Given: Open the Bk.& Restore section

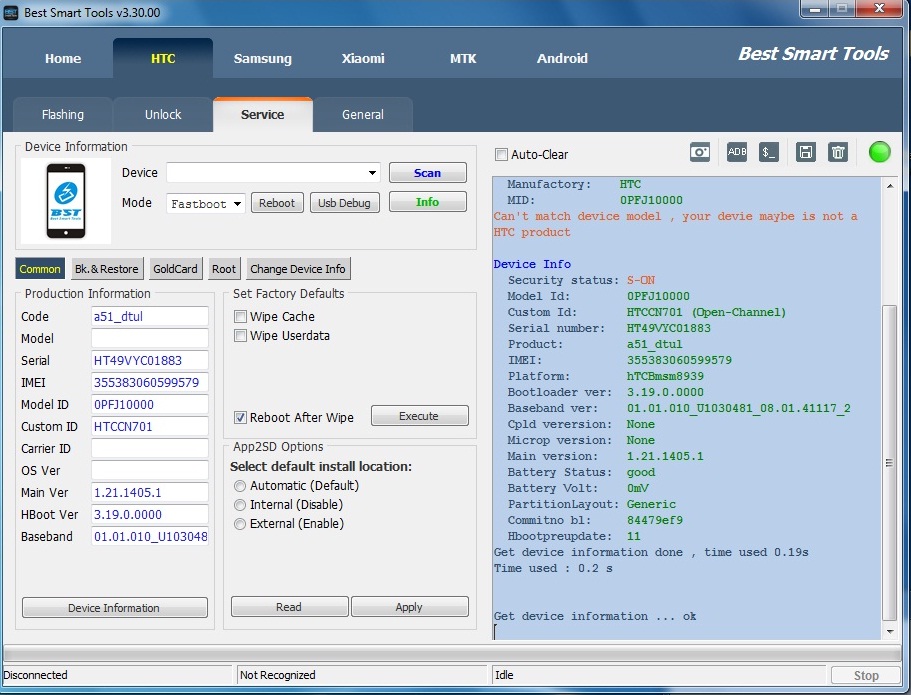Looking at the screenshot, I should (x=106, y=269).
